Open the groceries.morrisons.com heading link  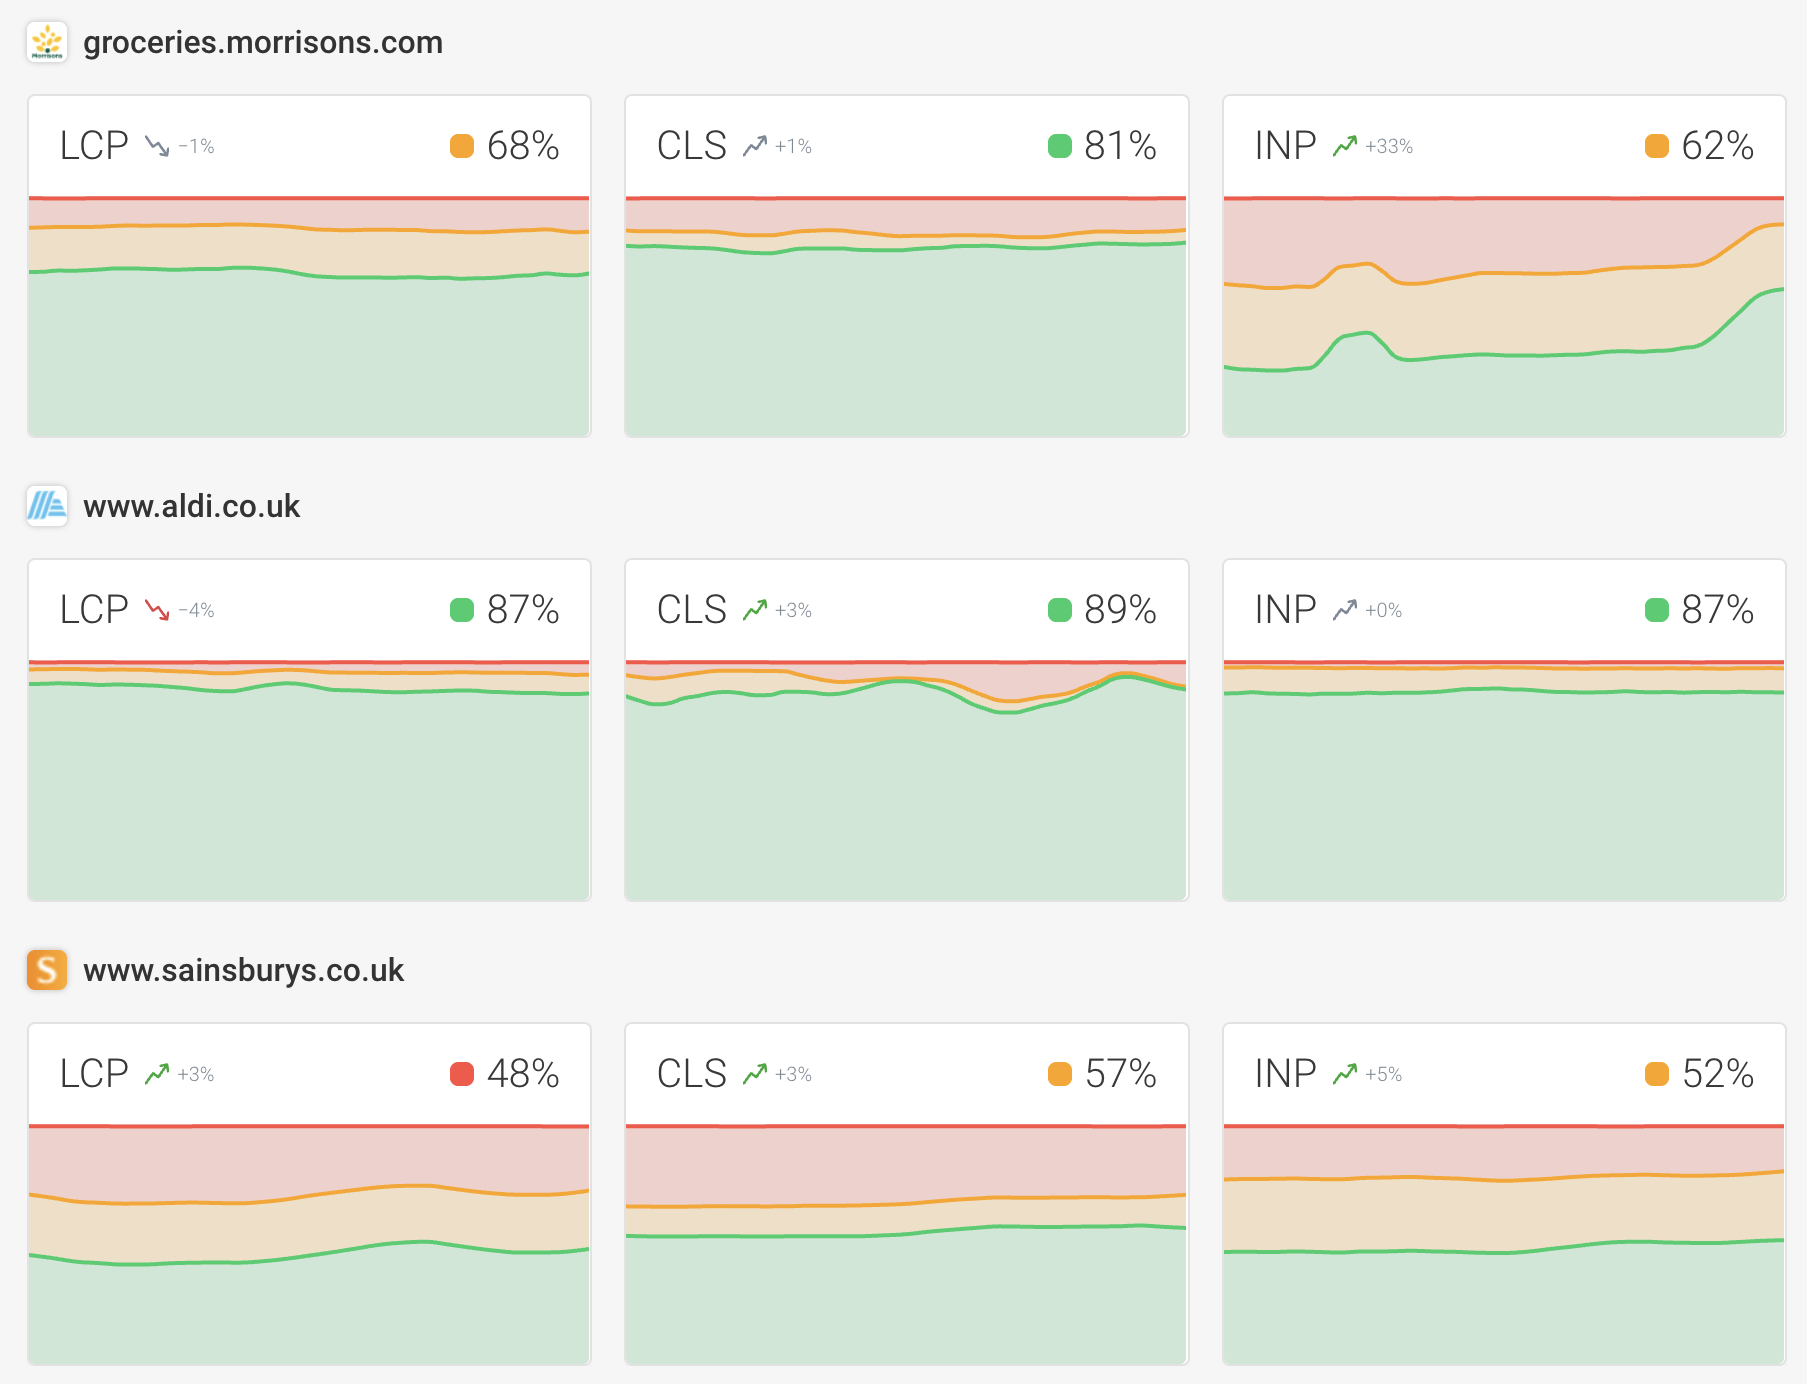[263, 43]
